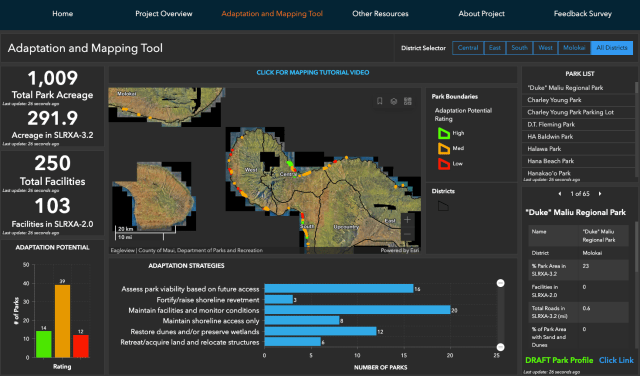This screenshot has width=640, height=376.
Task: Click the Upcountry label on map
Action: pyautogui.click(x=346, y=227)
